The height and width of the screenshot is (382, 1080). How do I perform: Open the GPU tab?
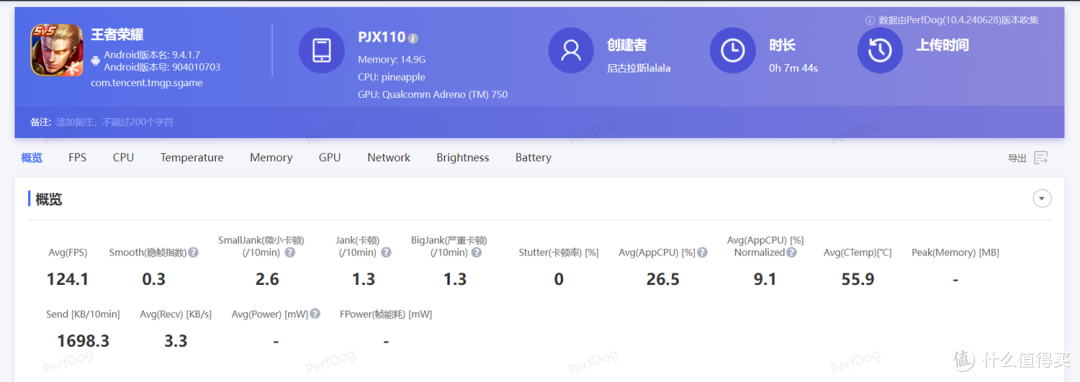click(330, 158)
